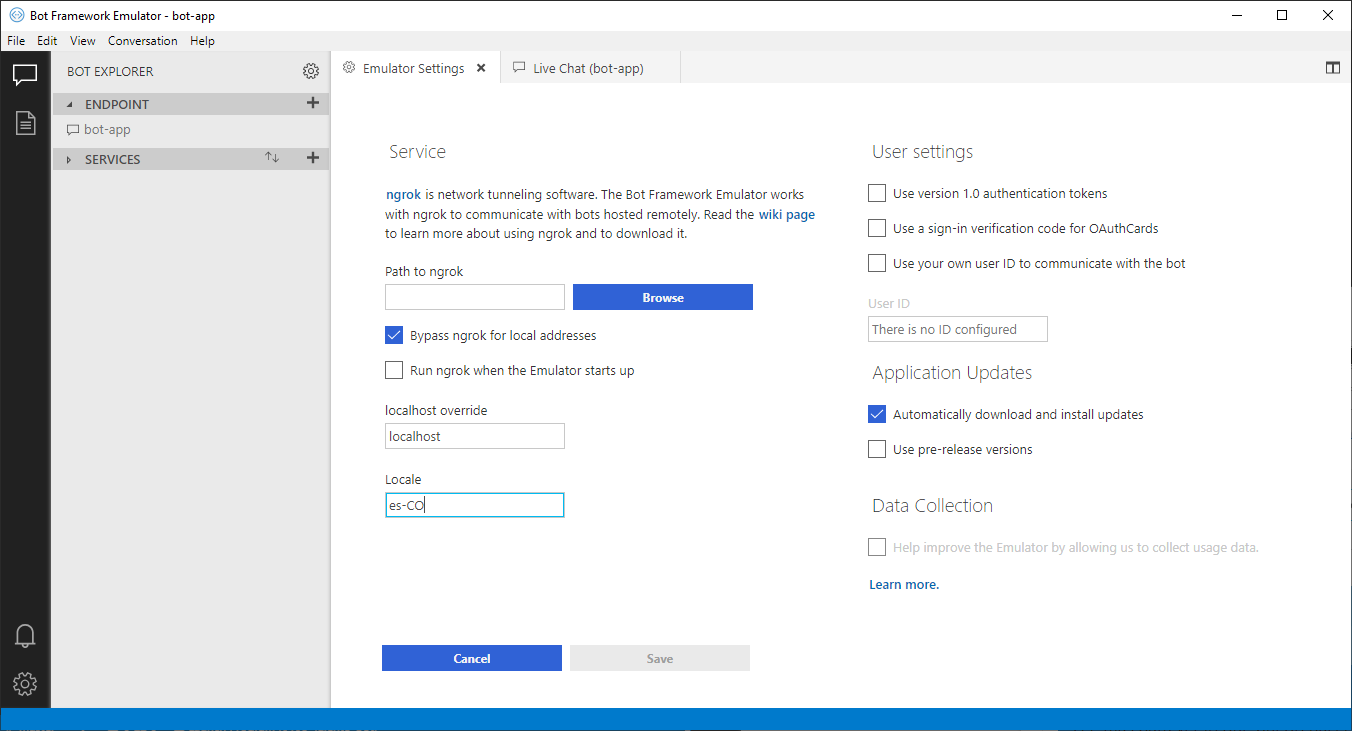Click the split editor layout icon
This screenshot has height=731, width=1352.
tap(1332, 67)
